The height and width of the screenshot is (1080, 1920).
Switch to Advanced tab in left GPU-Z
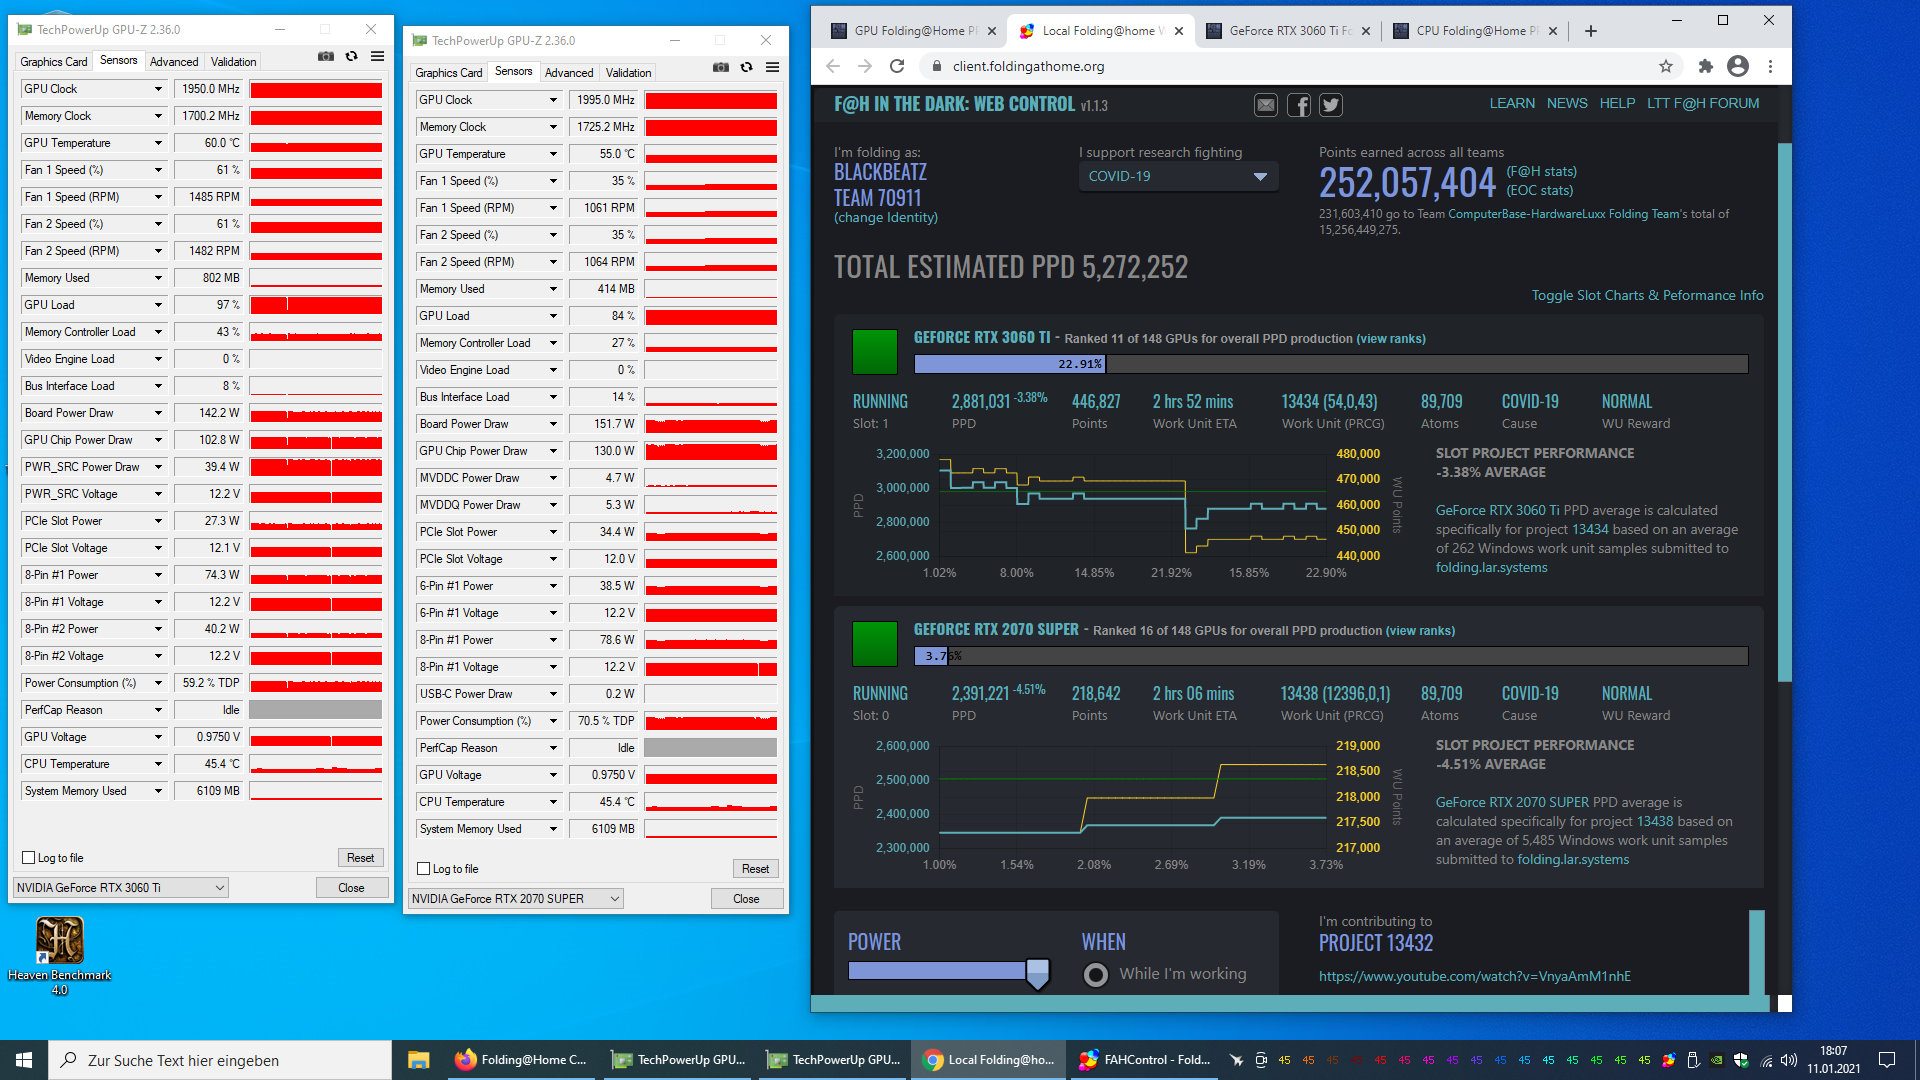[174, 62]
